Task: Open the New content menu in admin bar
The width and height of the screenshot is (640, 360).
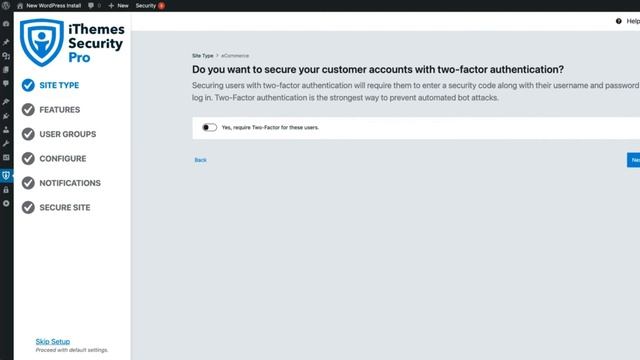Action: tap(118, 6)
